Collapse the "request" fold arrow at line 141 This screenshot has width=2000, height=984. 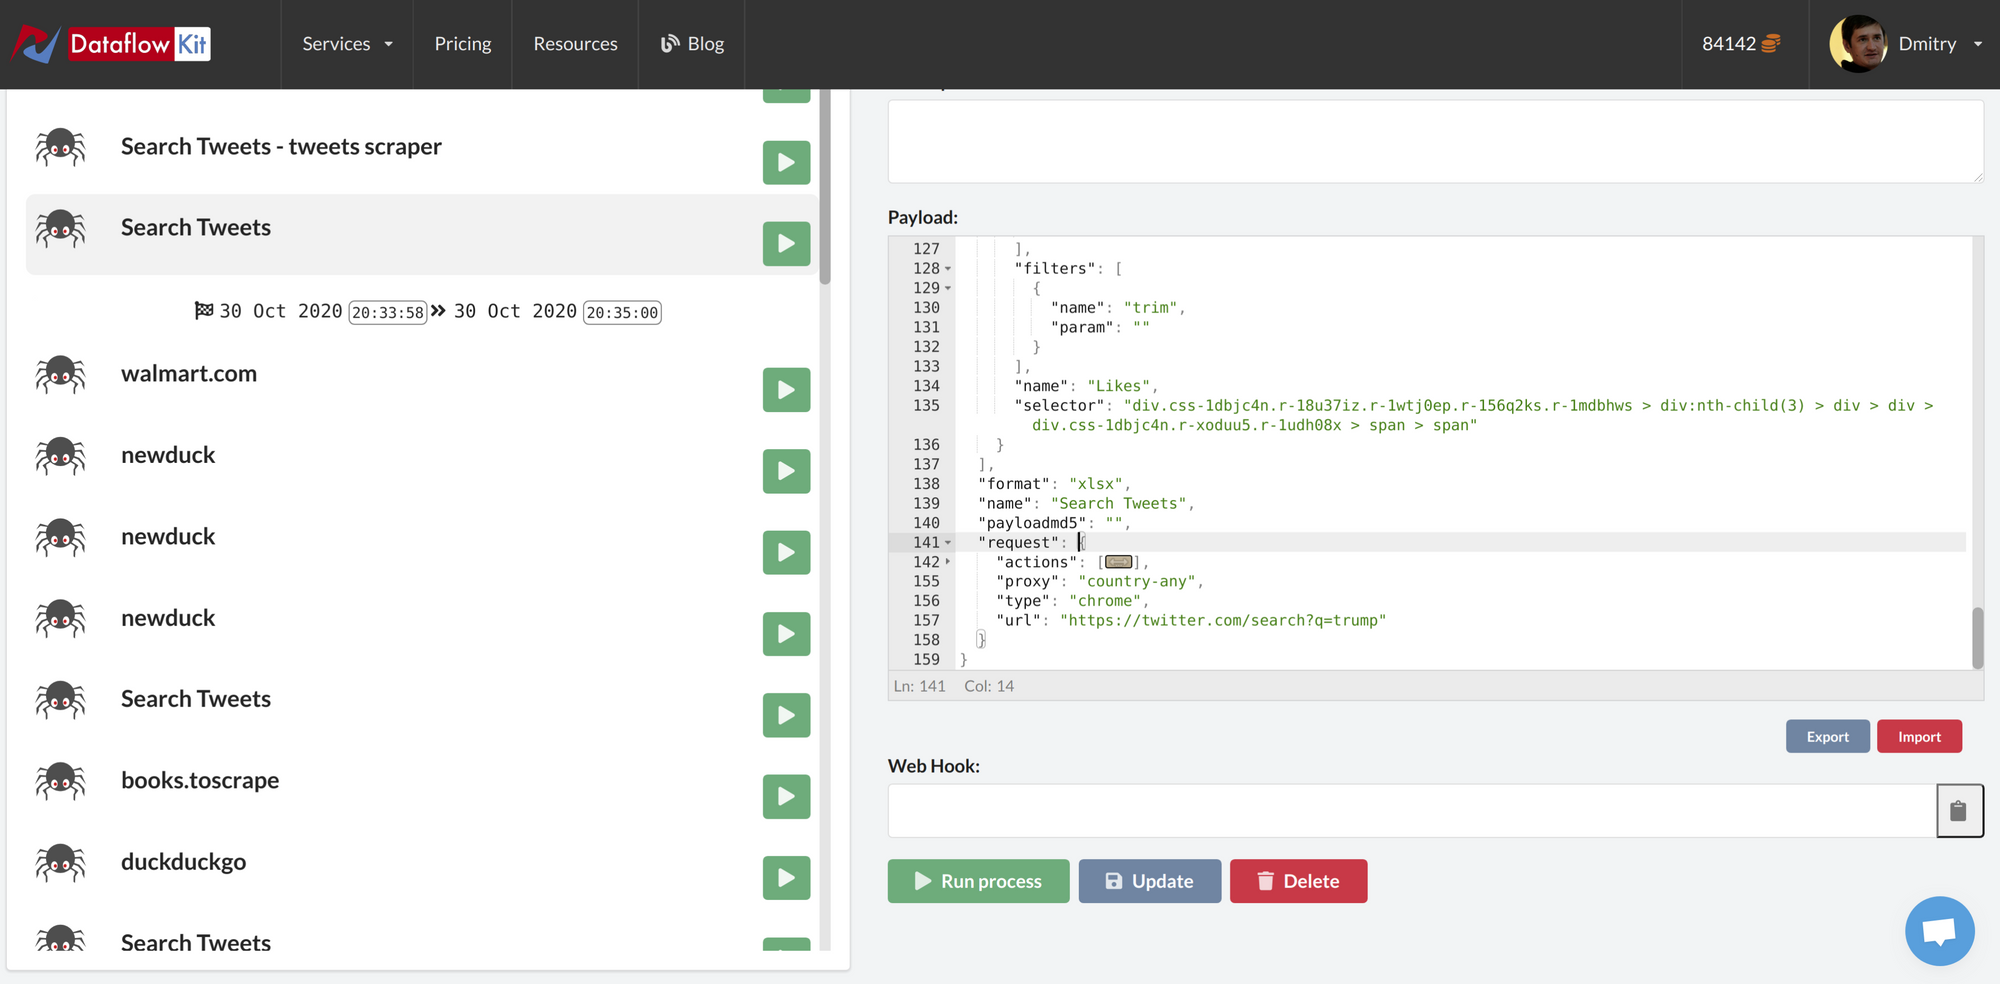948,543
